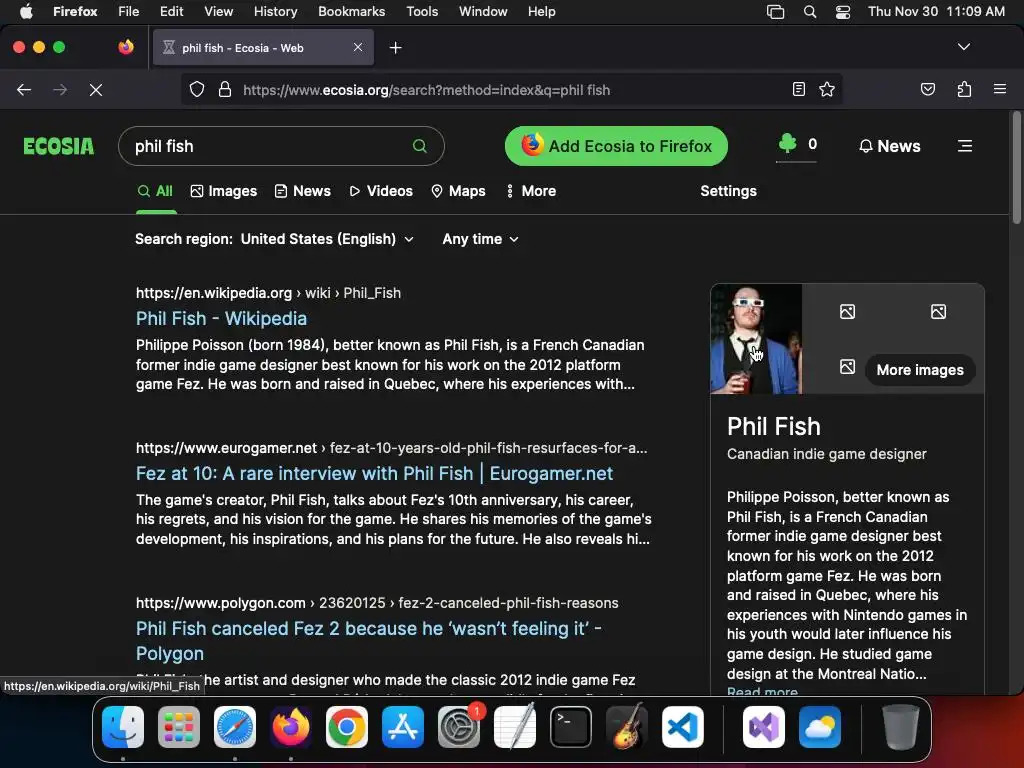
Task: Open the Firefox History menu
Action: pos(275,11)
